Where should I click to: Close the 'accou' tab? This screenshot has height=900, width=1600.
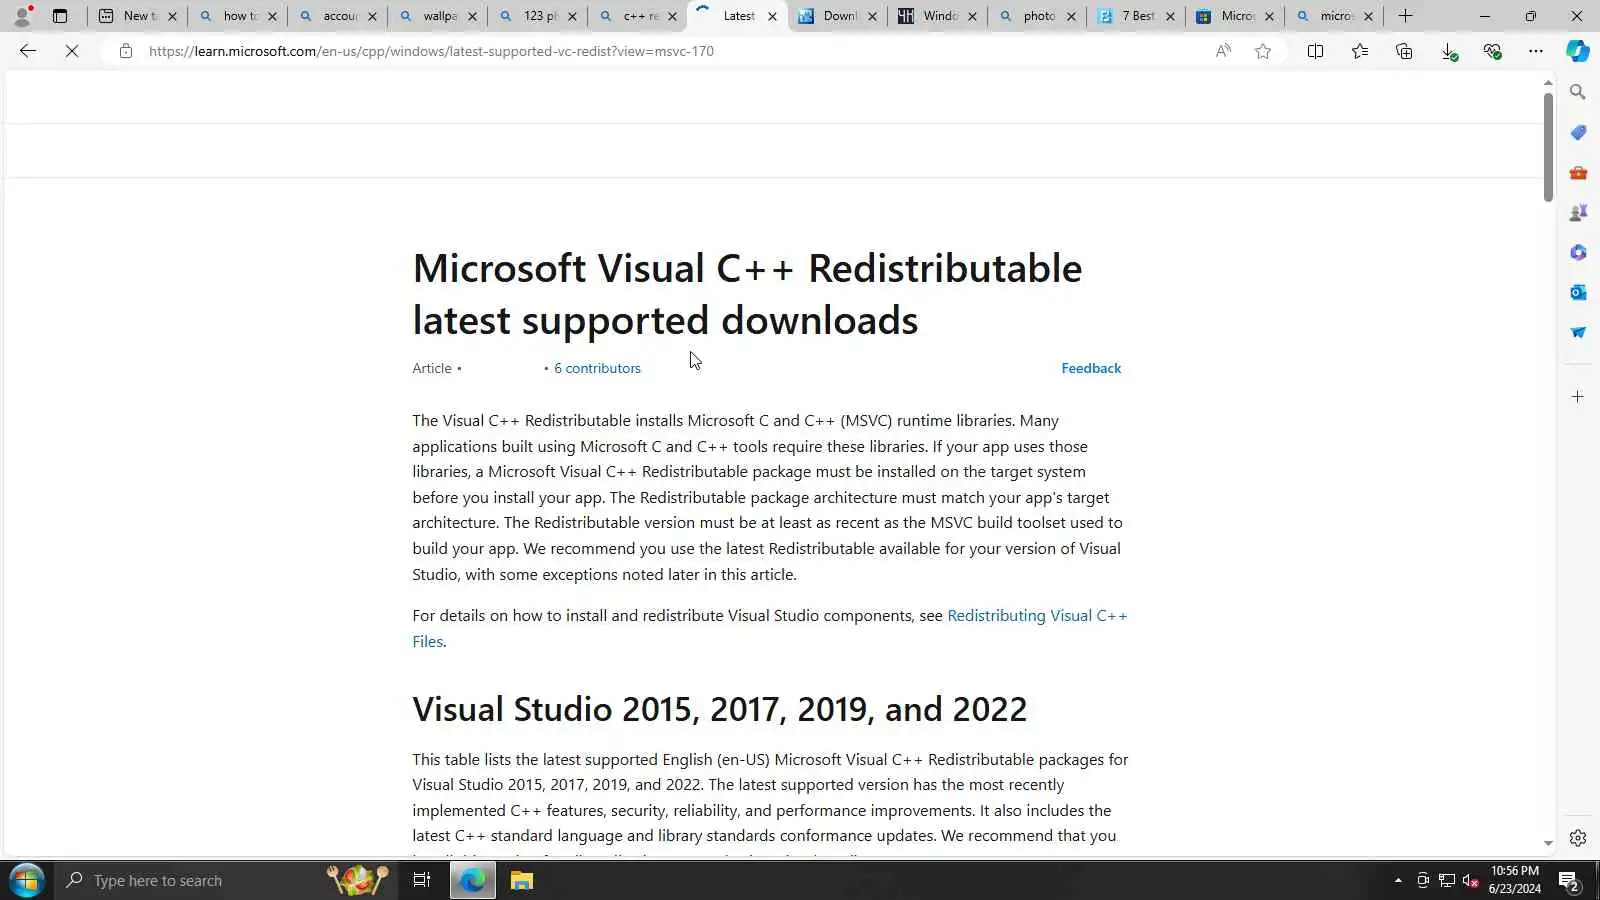tap(372, 16)
